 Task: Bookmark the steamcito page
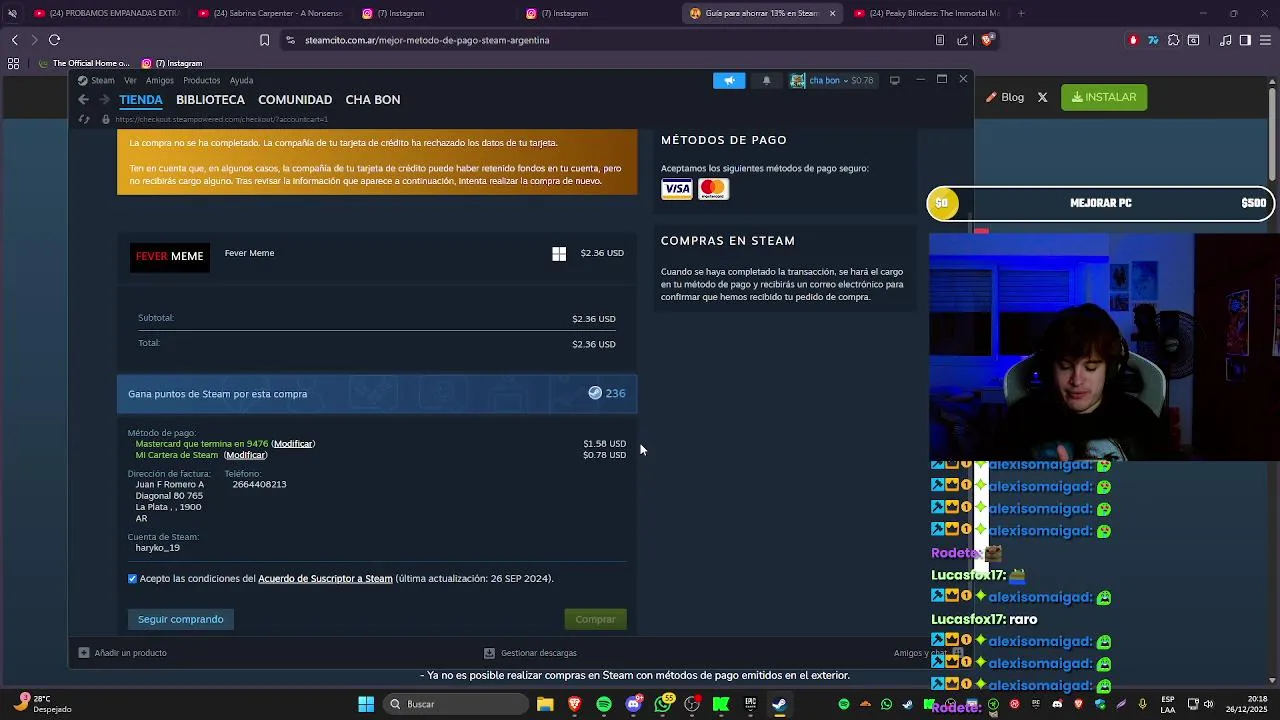tap(264, 40)
